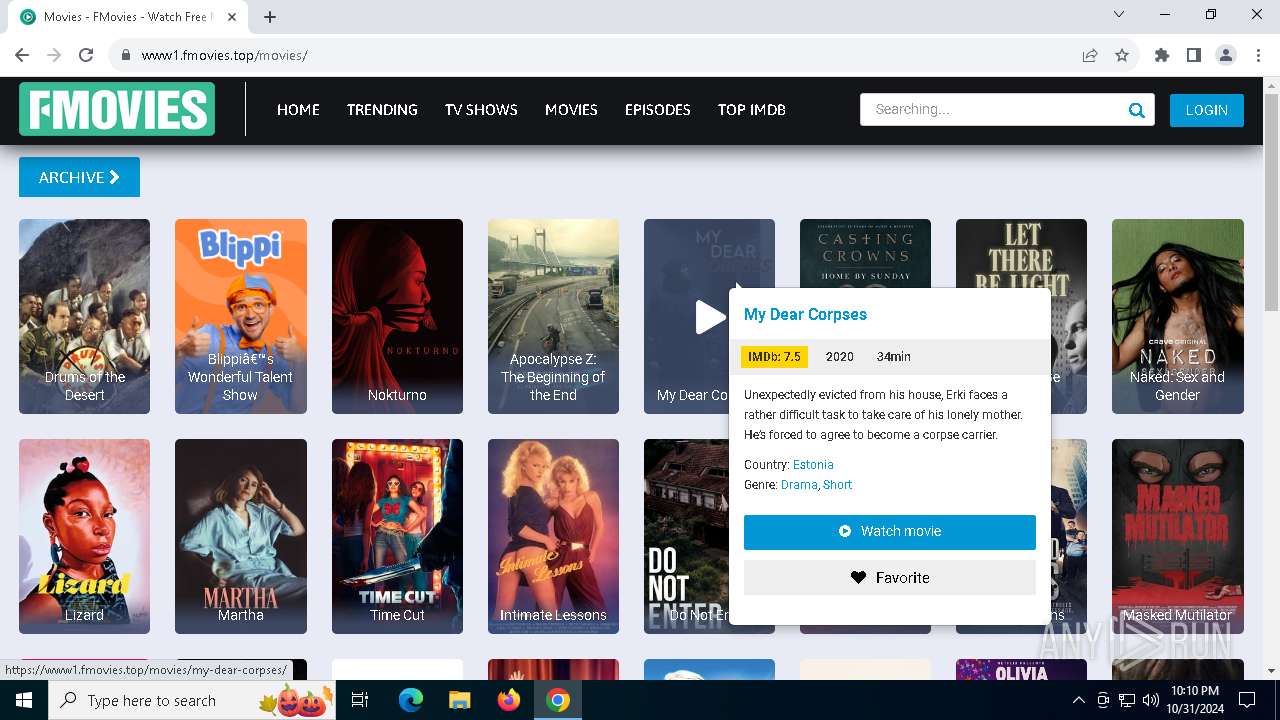Image resolution: width=1280 pixels, height=720 pixels.
Task: Open the Nokturno movie poster
Action: 397,316
